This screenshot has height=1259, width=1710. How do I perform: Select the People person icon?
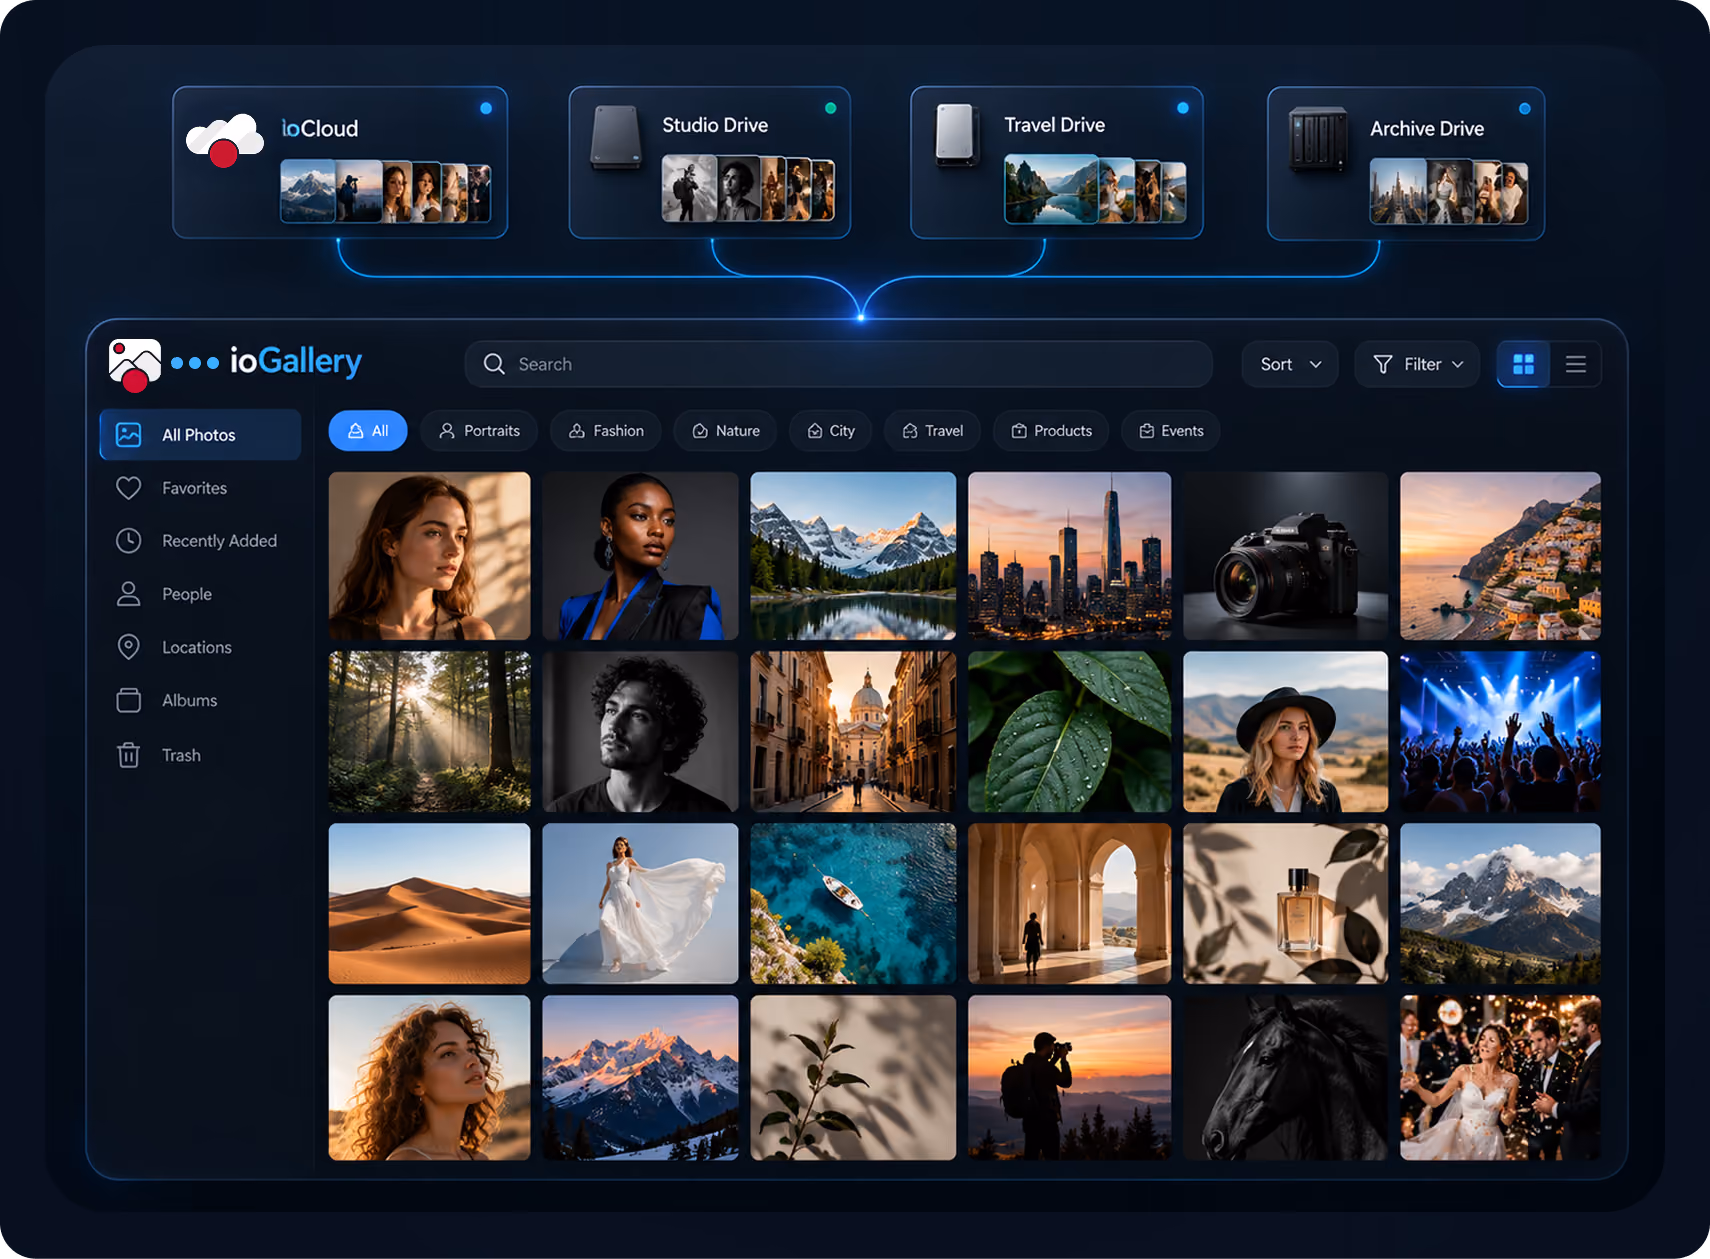[x=129, y=594]
